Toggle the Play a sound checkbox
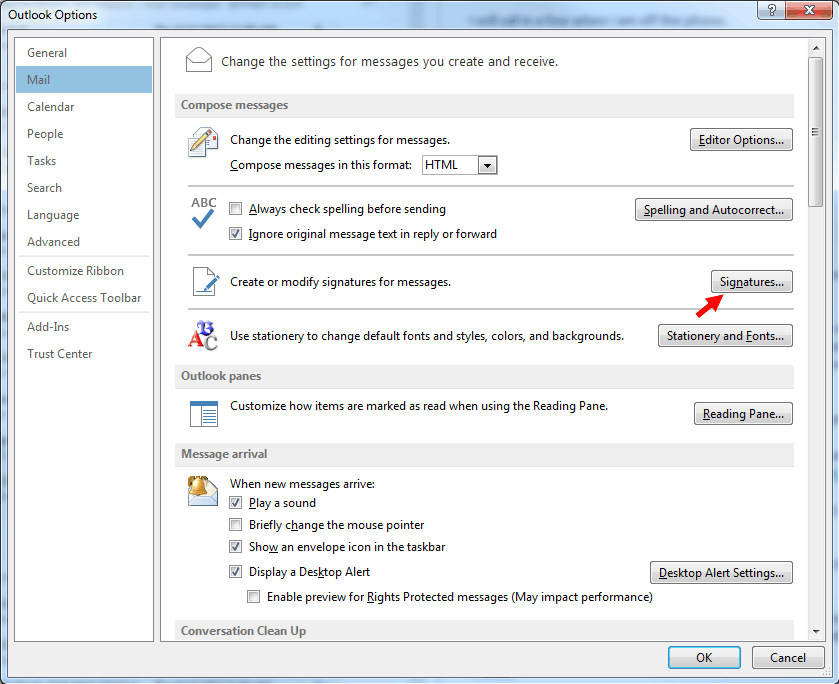The height and width of the screenshot is (684, 839). click(x=235, y=503)
